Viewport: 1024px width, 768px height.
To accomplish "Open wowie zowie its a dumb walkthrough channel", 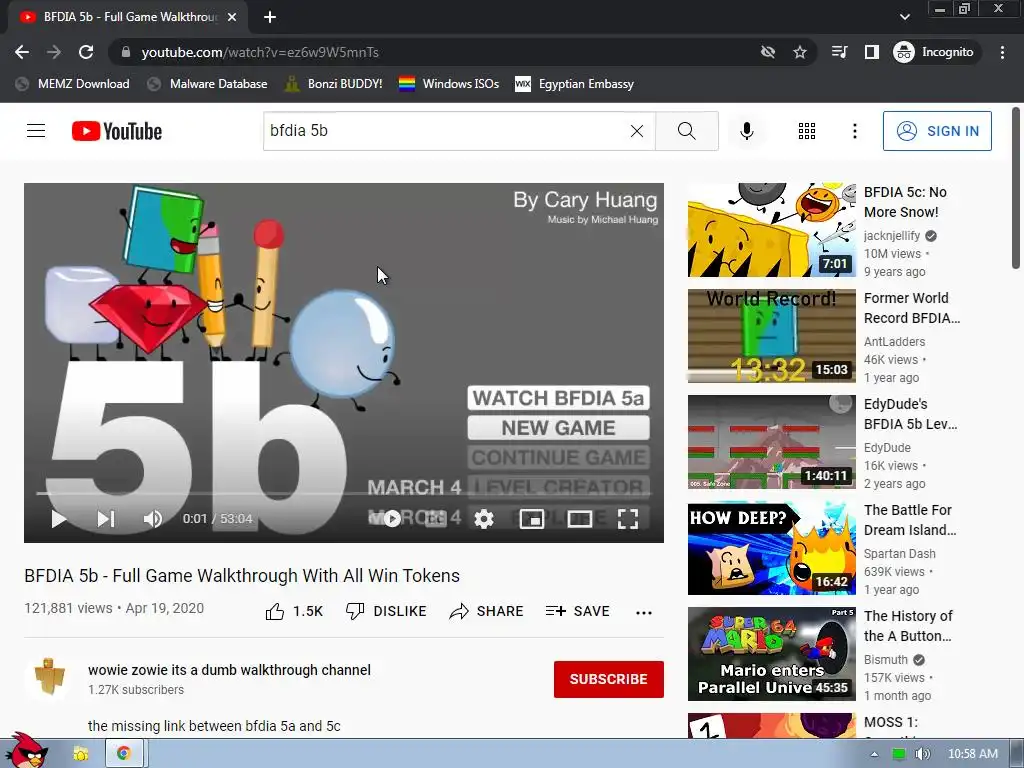I will pyautogui.click(x=229, y=670).
